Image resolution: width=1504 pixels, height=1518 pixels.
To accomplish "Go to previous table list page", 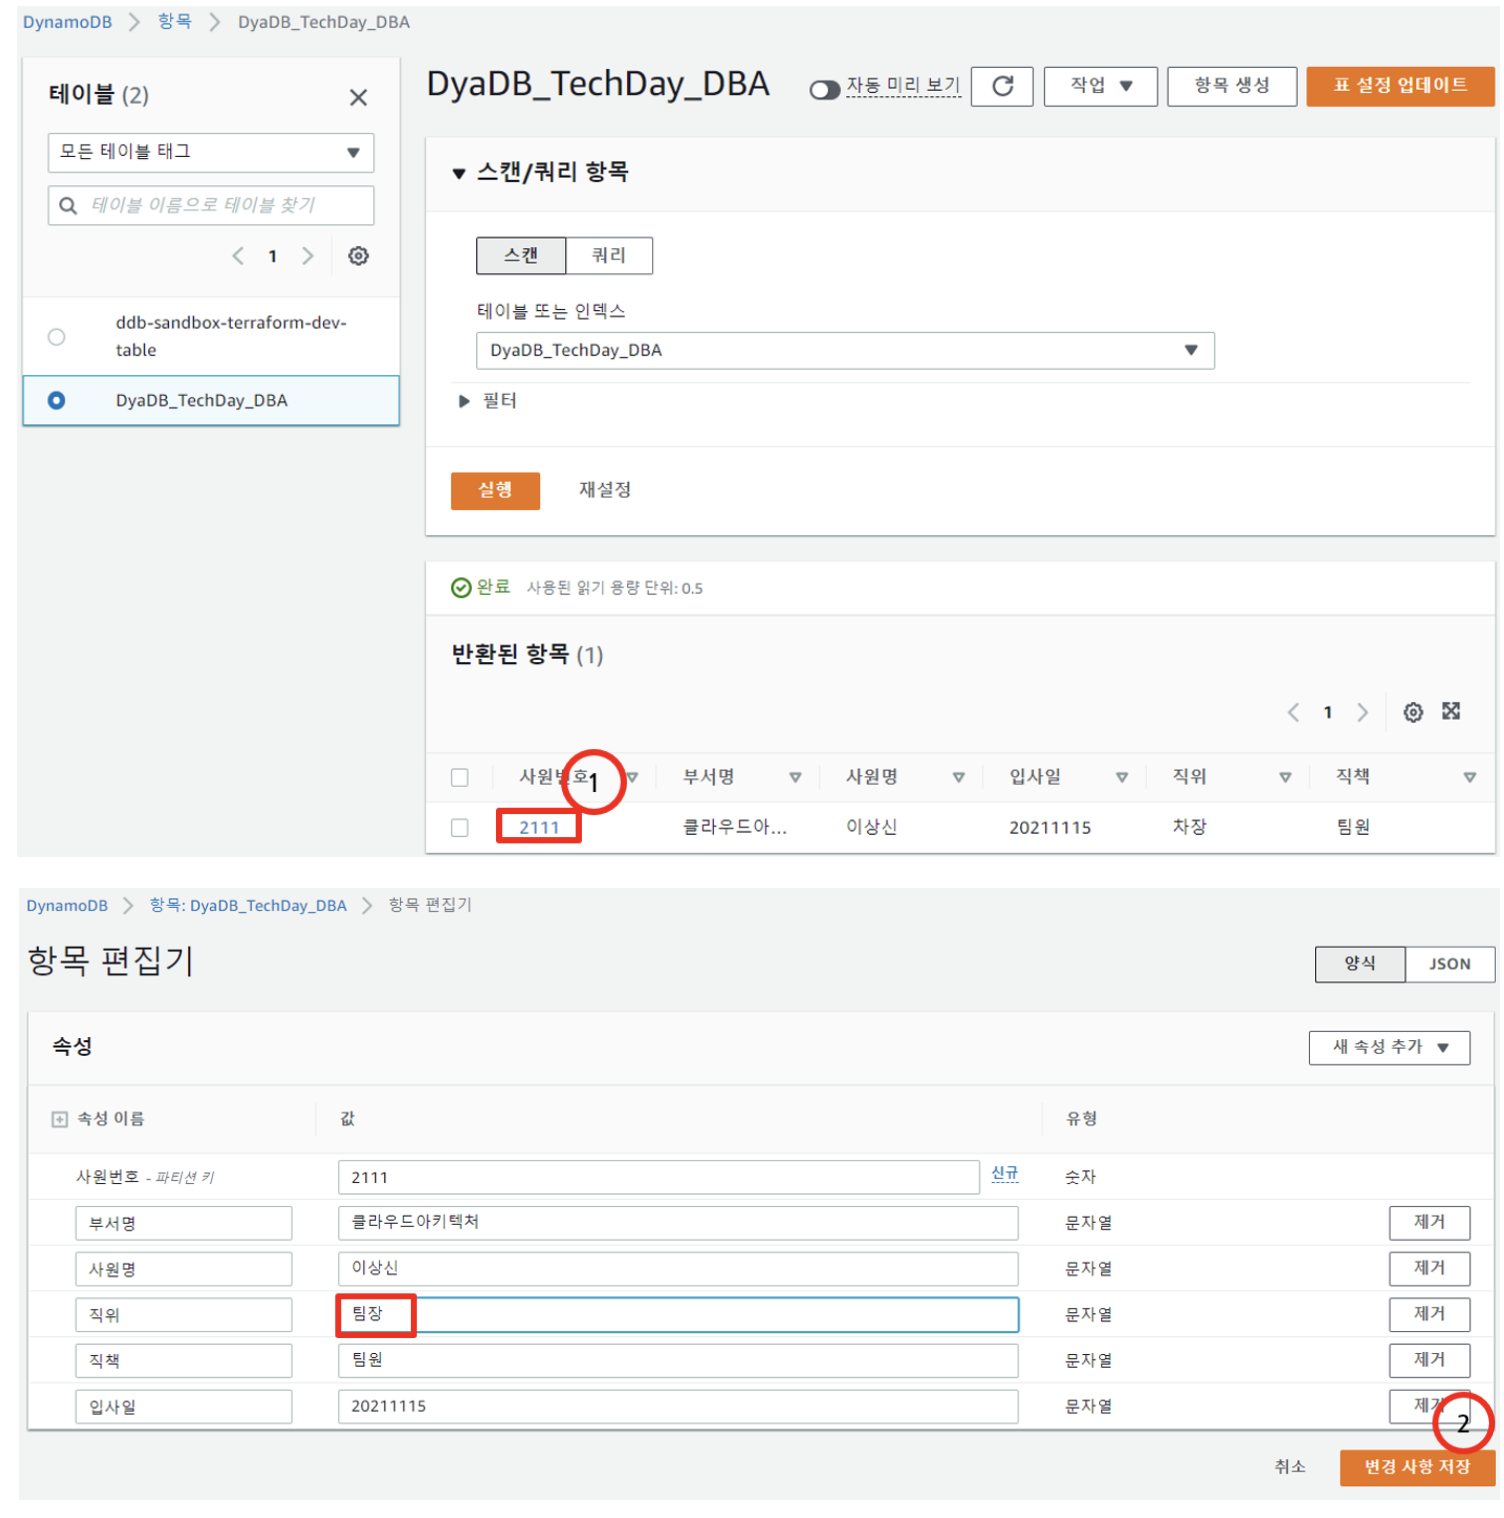I will tap(237, 256).
